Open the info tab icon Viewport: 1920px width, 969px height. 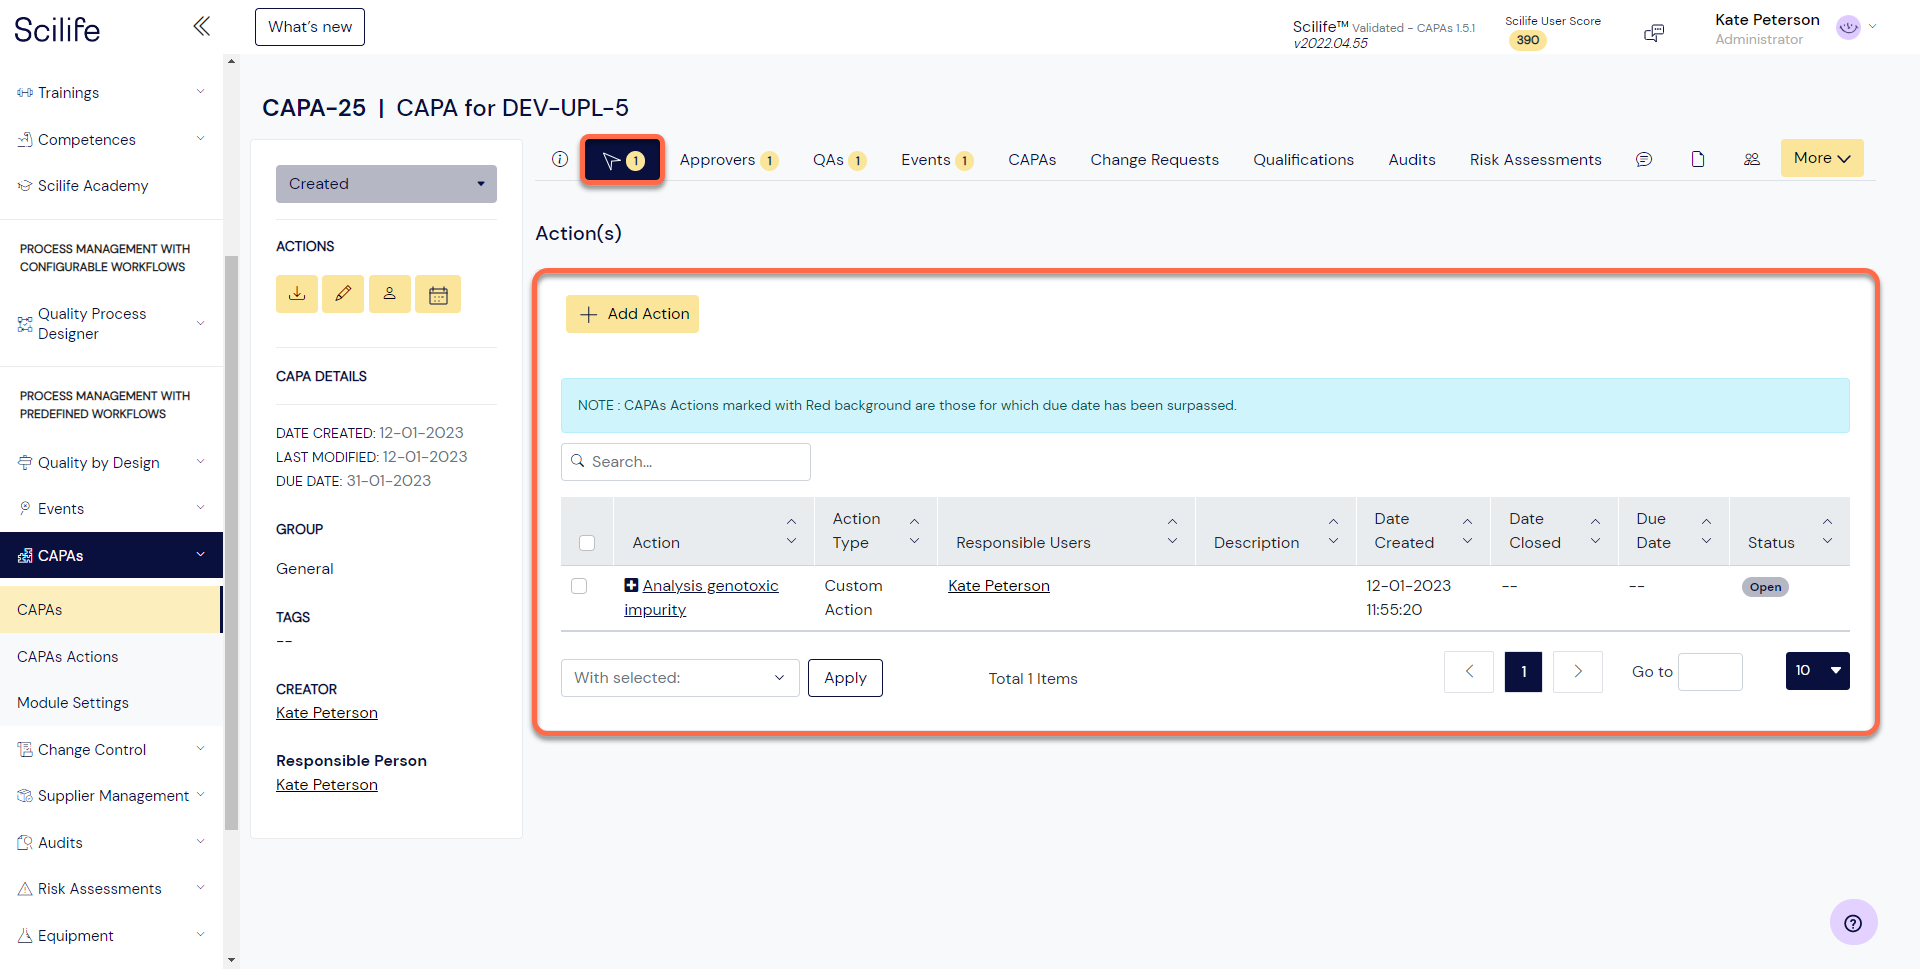[560, 159]
